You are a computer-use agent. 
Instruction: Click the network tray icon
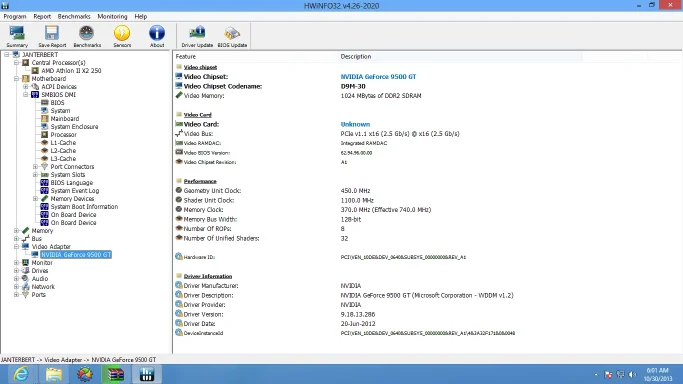pos(621,374)
